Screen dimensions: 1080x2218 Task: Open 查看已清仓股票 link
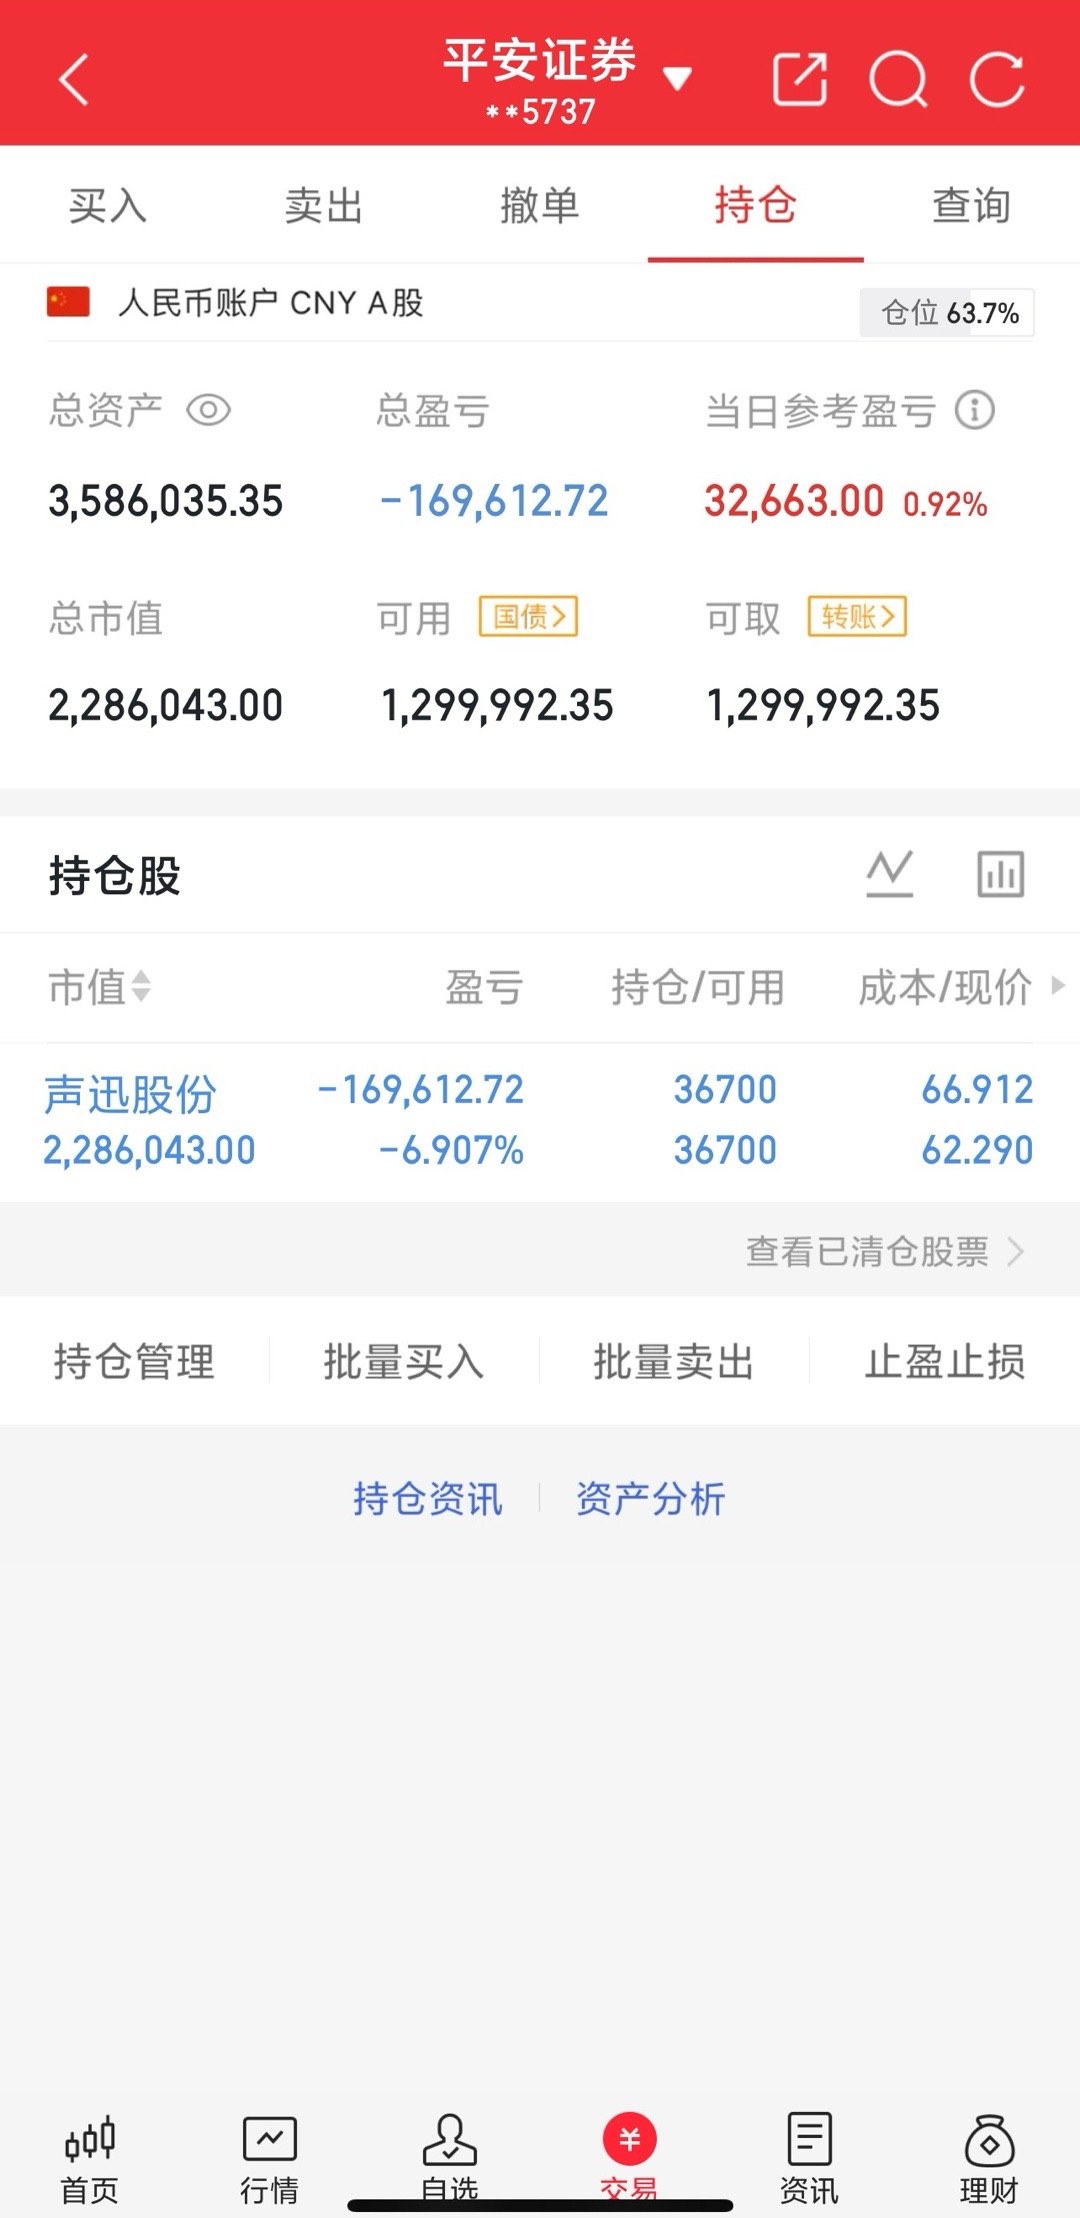[x=885, y=1251]
